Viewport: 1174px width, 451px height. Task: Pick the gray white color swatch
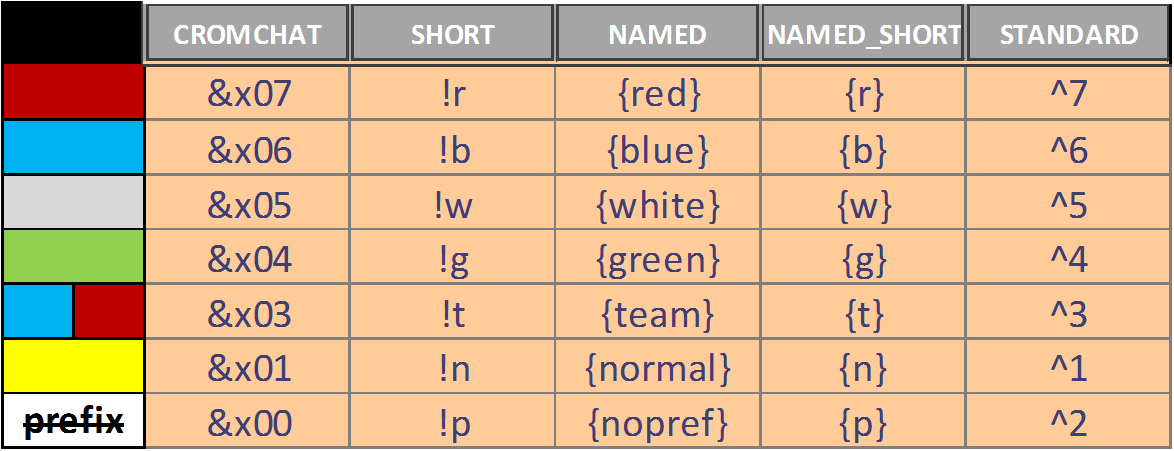coord(73,202)
